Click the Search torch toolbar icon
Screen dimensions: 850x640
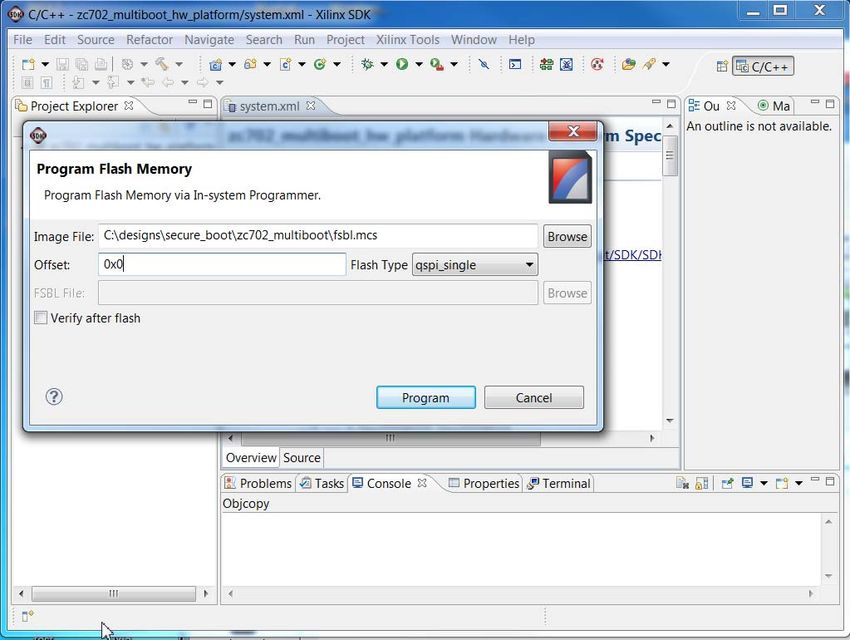coord(649,64)
